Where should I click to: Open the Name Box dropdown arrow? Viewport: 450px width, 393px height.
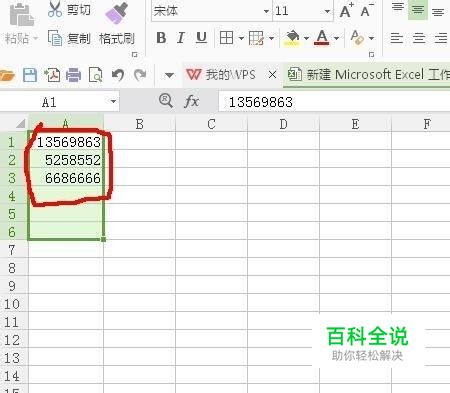point(113,102)
